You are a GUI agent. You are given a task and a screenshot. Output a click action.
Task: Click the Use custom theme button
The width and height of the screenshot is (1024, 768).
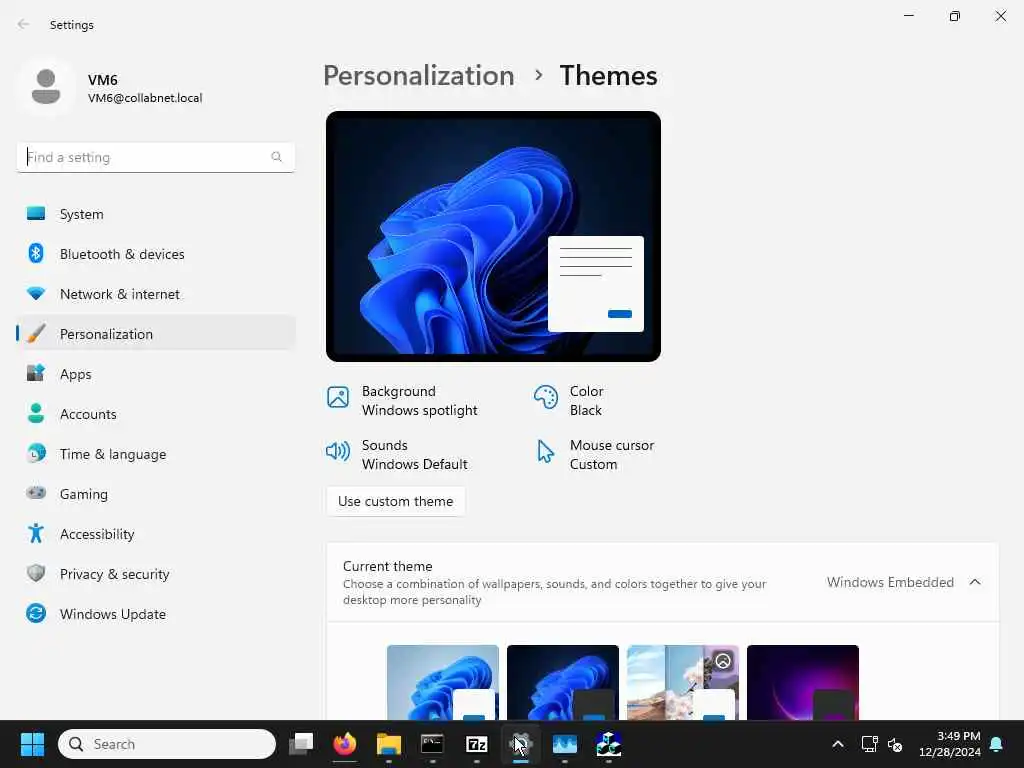[396, 502]
